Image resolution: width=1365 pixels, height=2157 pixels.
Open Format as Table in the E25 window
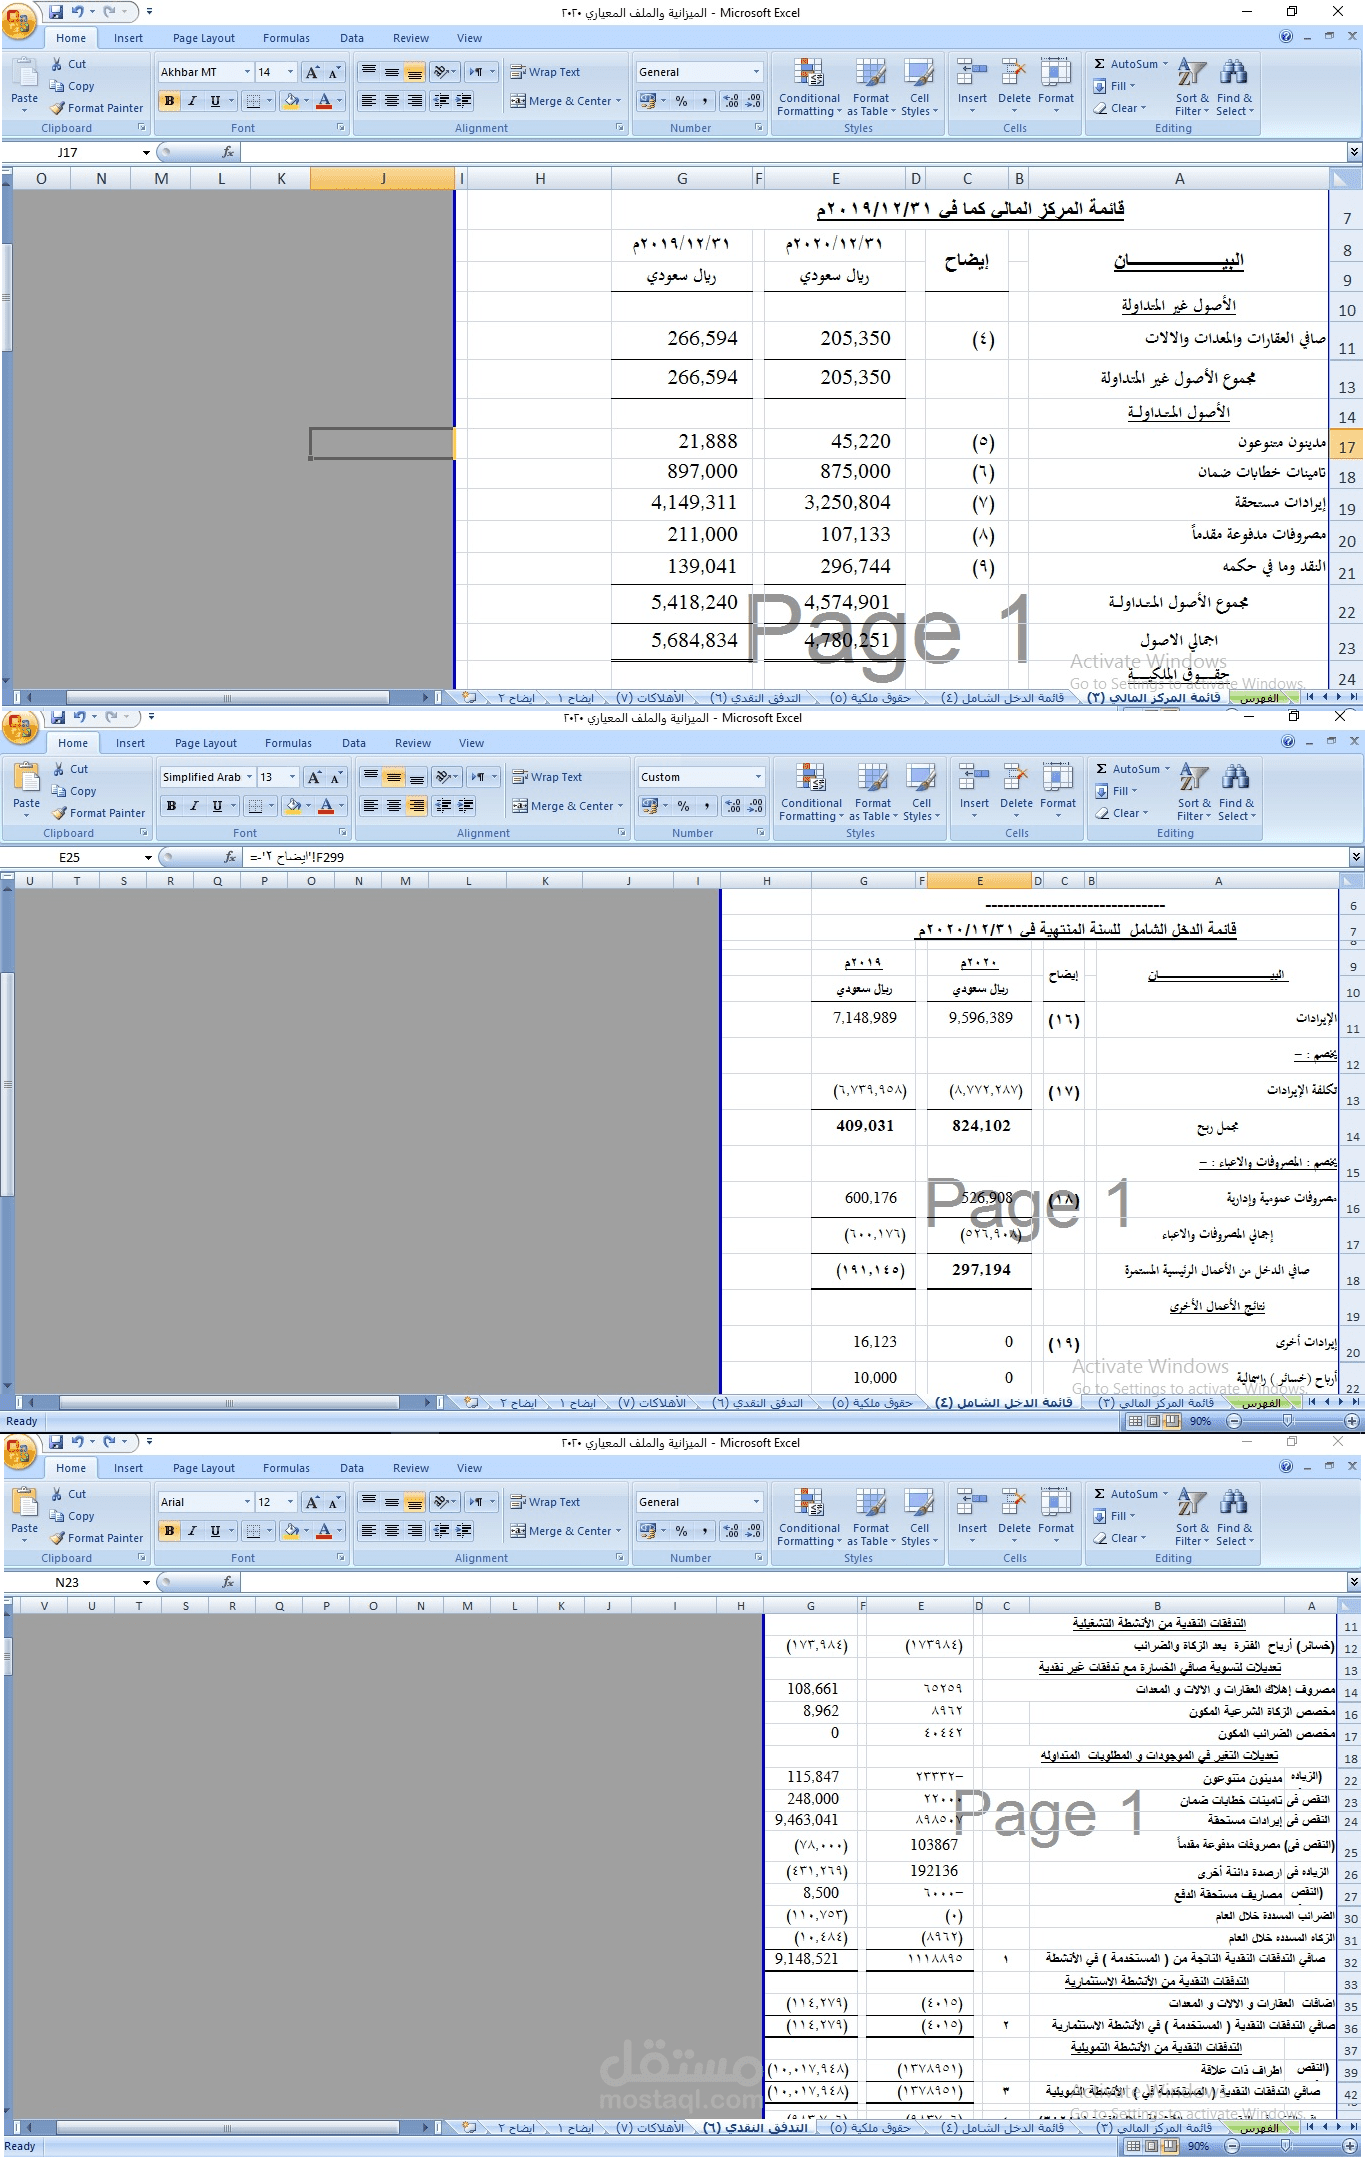873,793
